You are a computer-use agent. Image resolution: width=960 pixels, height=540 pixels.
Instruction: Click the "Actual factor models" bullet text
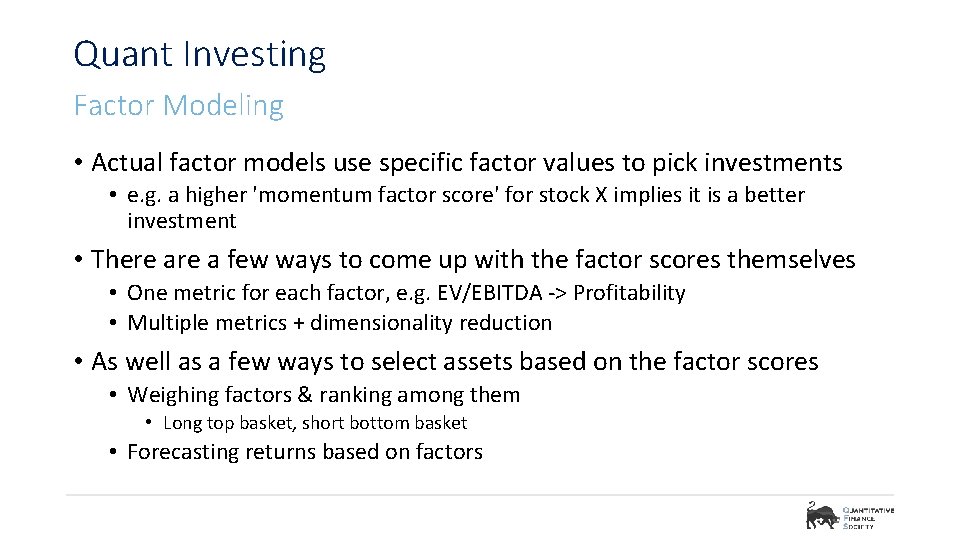466,162
